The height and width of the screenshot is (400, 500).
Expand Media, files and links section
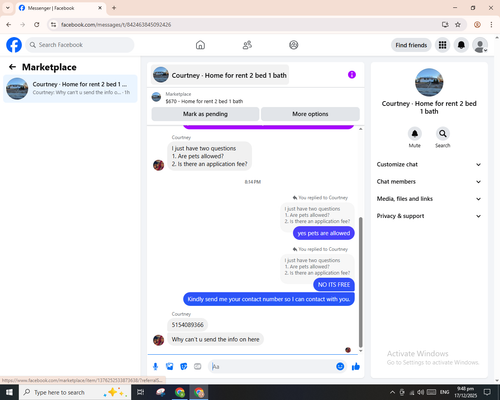(x=429, y=199)
